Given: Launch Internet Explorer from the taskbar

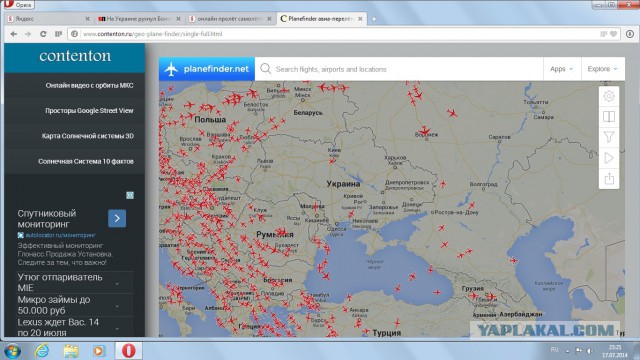Looking at the screenshot, I should pos(42,351).
